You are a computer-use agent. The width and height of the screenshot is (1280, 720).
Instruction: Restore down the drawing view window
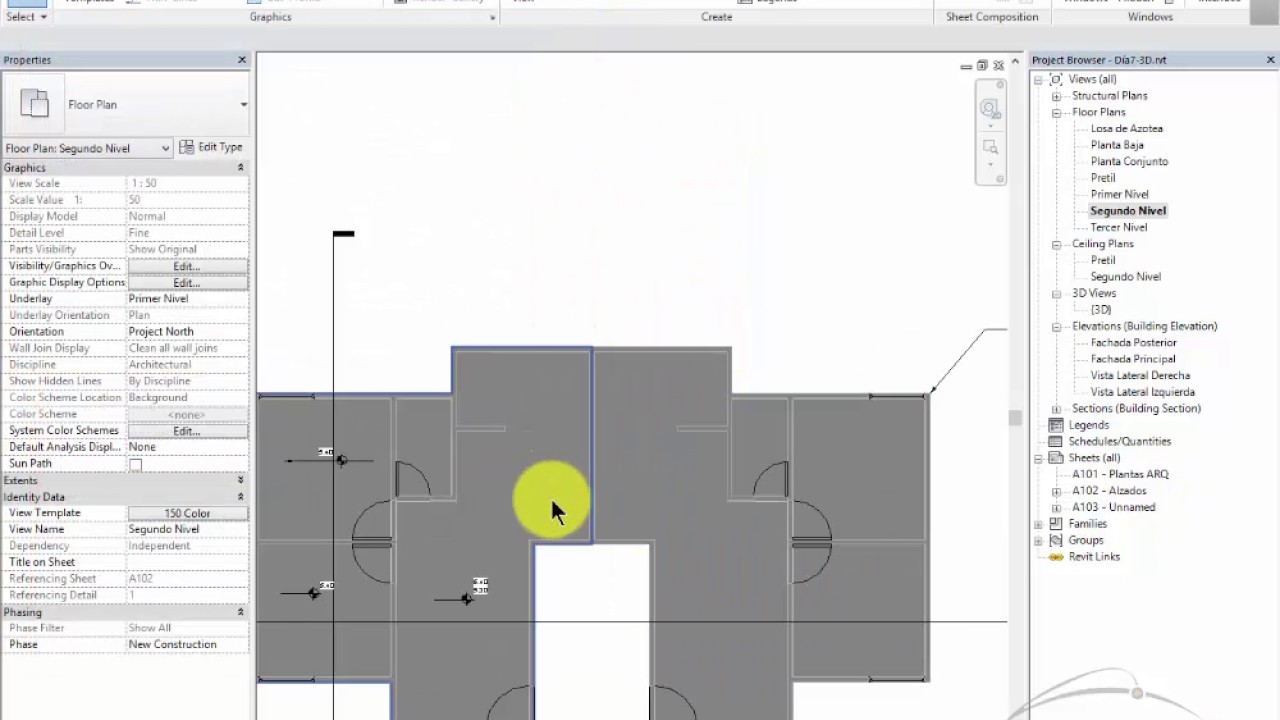point(982,66)
